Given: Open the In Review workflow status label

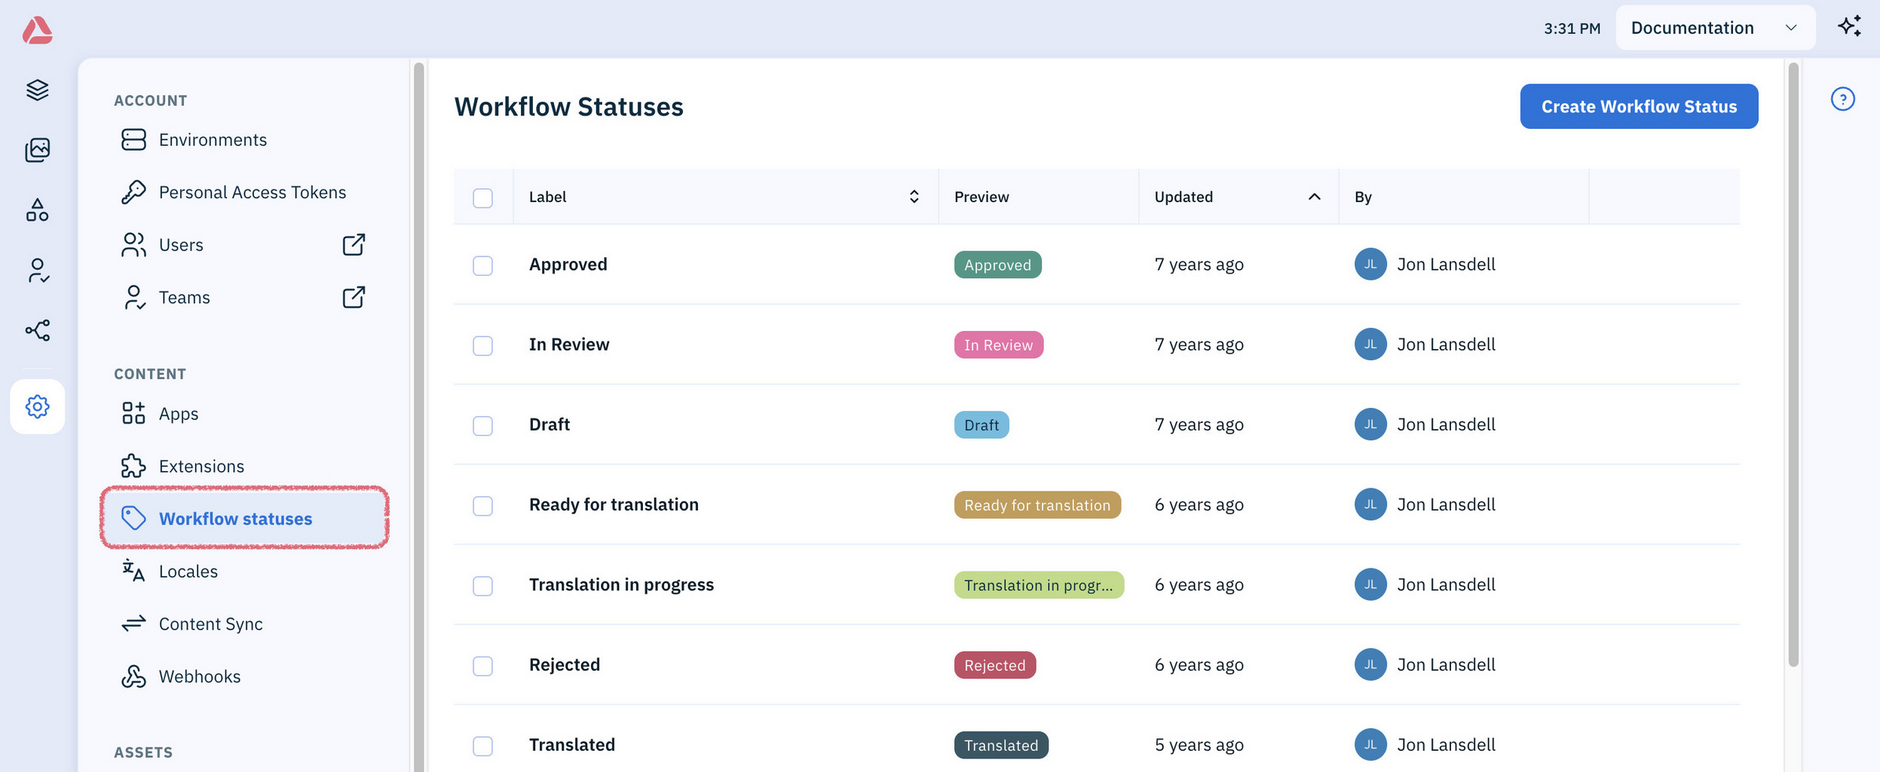Looking at the screenshot, I should [569, 344].
